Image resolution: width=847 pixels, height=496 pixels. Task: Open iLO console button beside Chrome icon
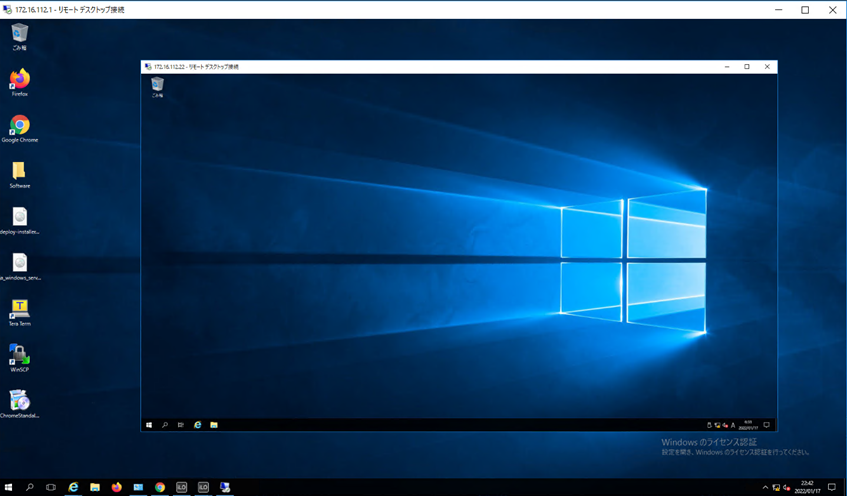tap(182, 487)
